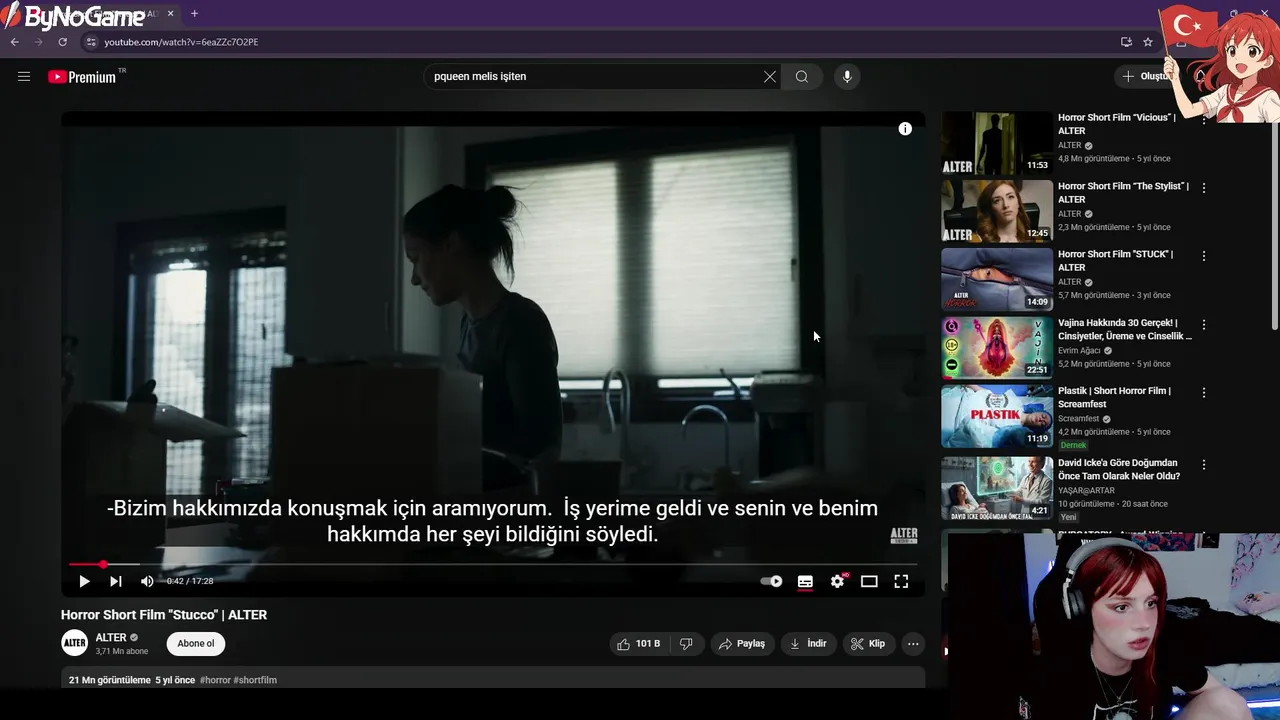This screenshot has width=1280, height=720.
Task: View site information icon in address bar
Action: [x=91, y=42]
